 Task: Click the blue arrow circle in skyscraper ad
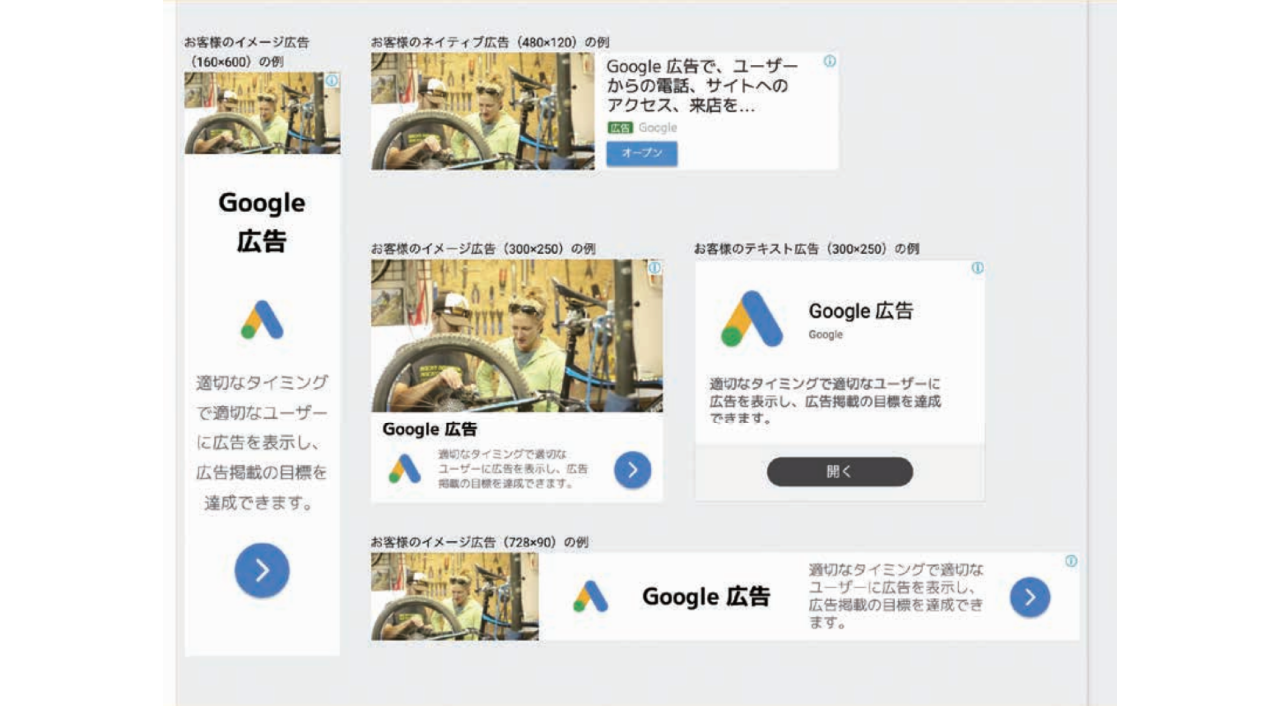(x=262, y=571)
